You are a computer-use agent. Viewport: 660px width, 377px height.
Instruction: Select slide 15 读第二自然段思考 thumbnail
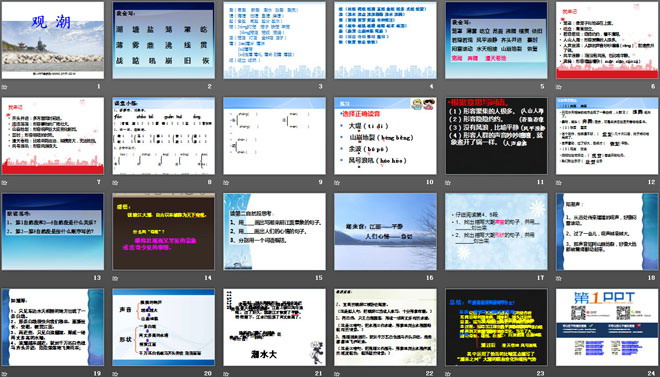click(274, 231)
